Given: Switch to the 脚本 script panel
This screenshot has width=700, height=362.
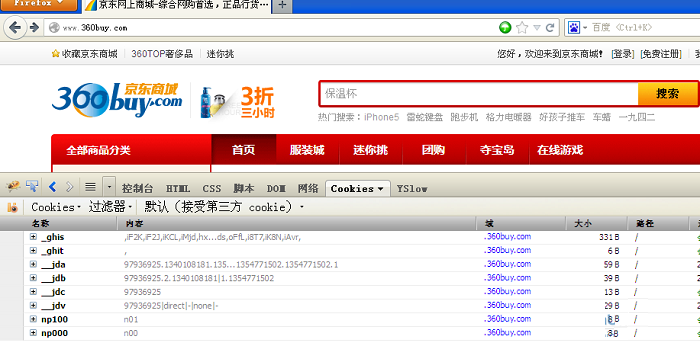Looking at the screenshot, I should pos(244,189).
